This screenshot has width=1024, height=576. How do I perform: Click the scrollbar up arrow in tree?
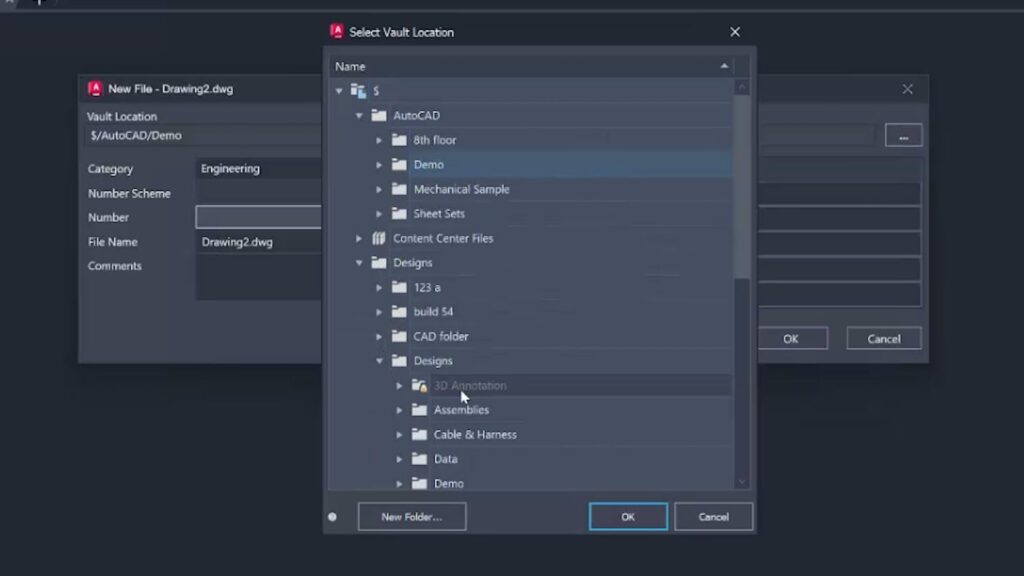pos(741,87)
